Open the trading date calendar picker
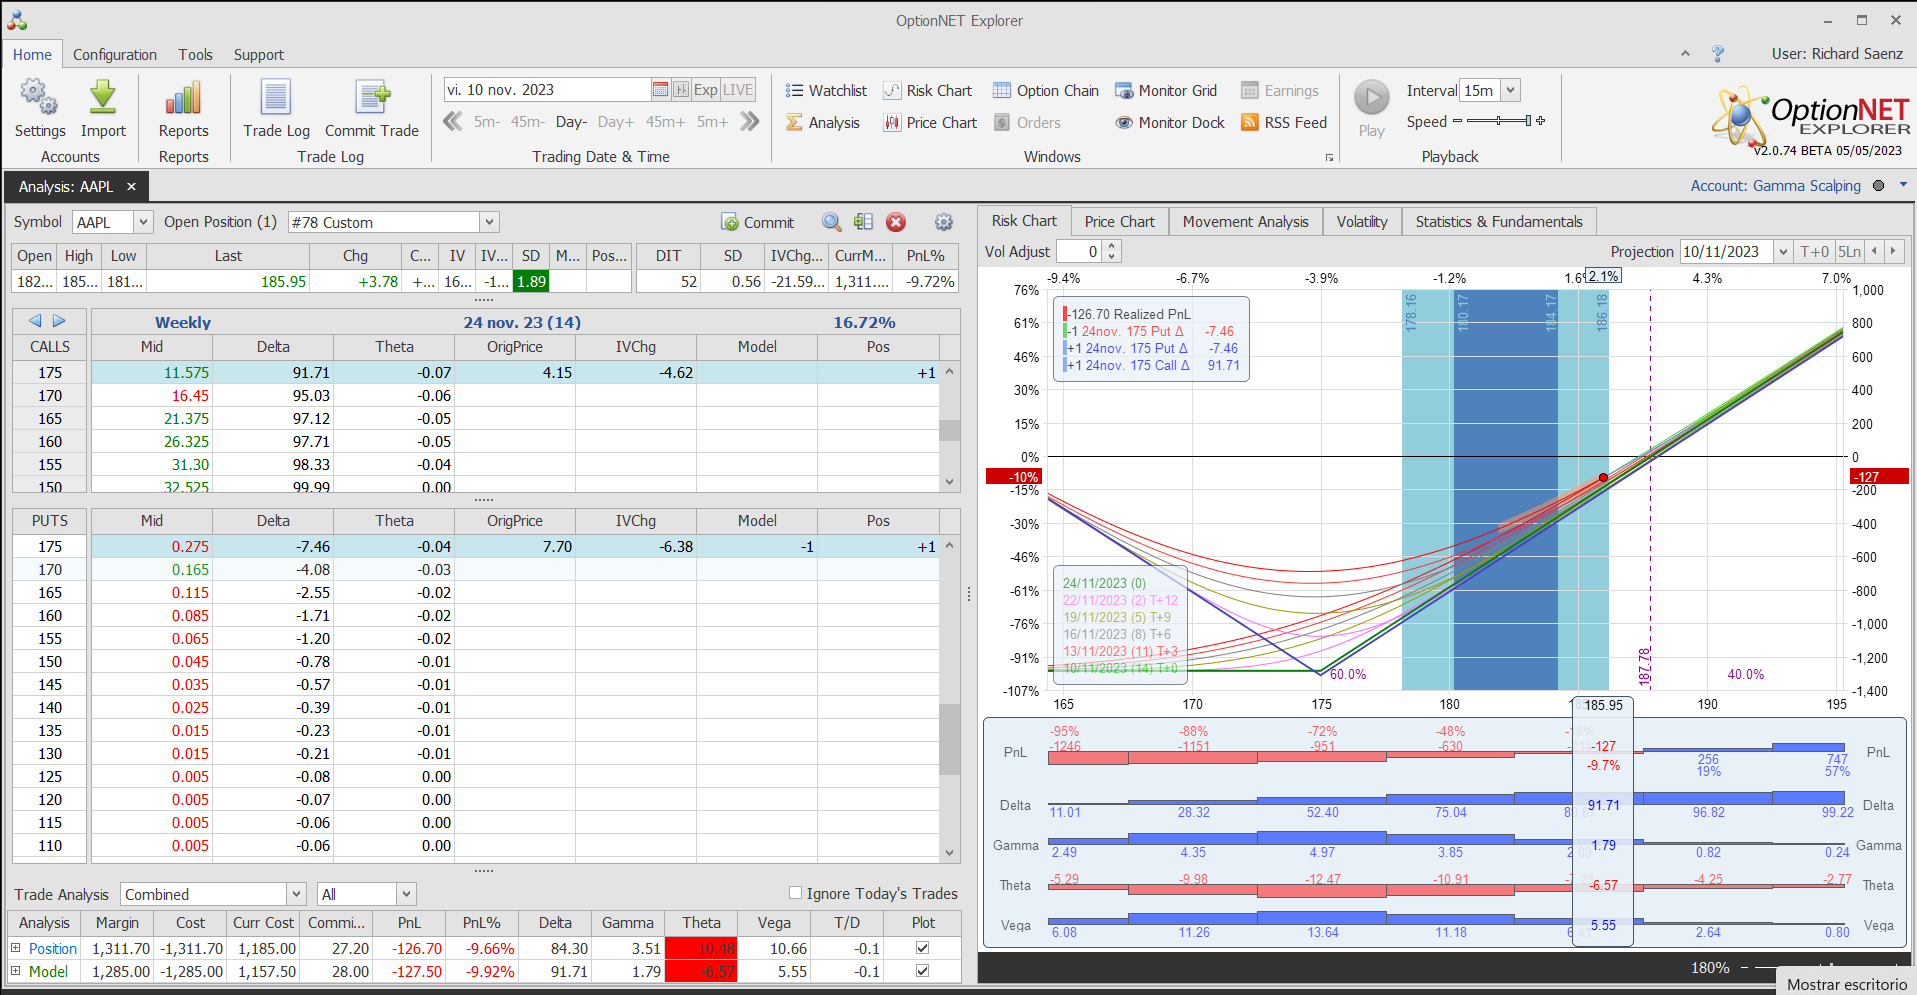This screenshot has width=1917, height=995. point(660,90)
